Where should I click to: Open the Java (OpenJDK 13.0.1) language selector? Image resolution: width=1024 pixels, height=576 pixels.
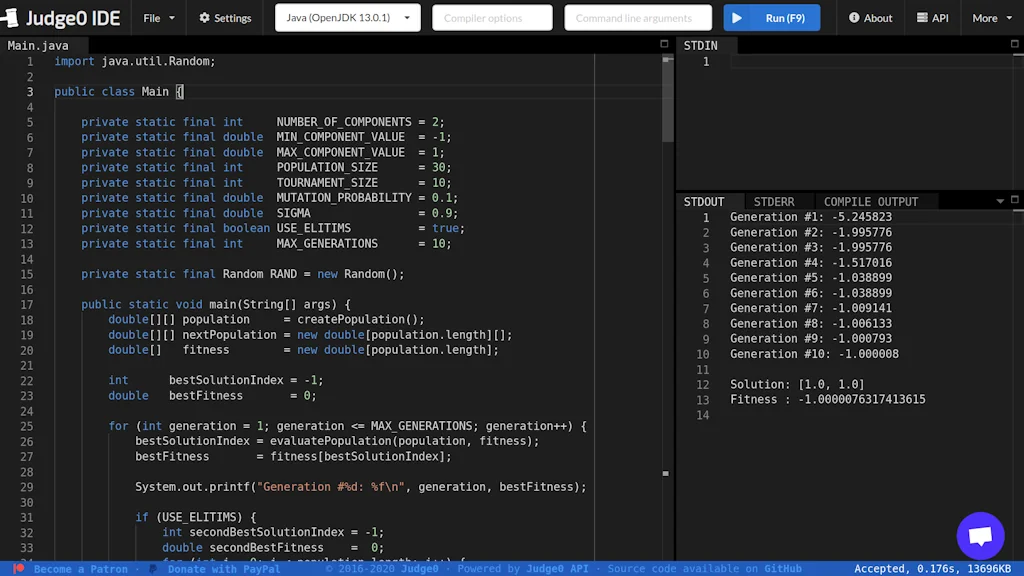click(346, 17)
